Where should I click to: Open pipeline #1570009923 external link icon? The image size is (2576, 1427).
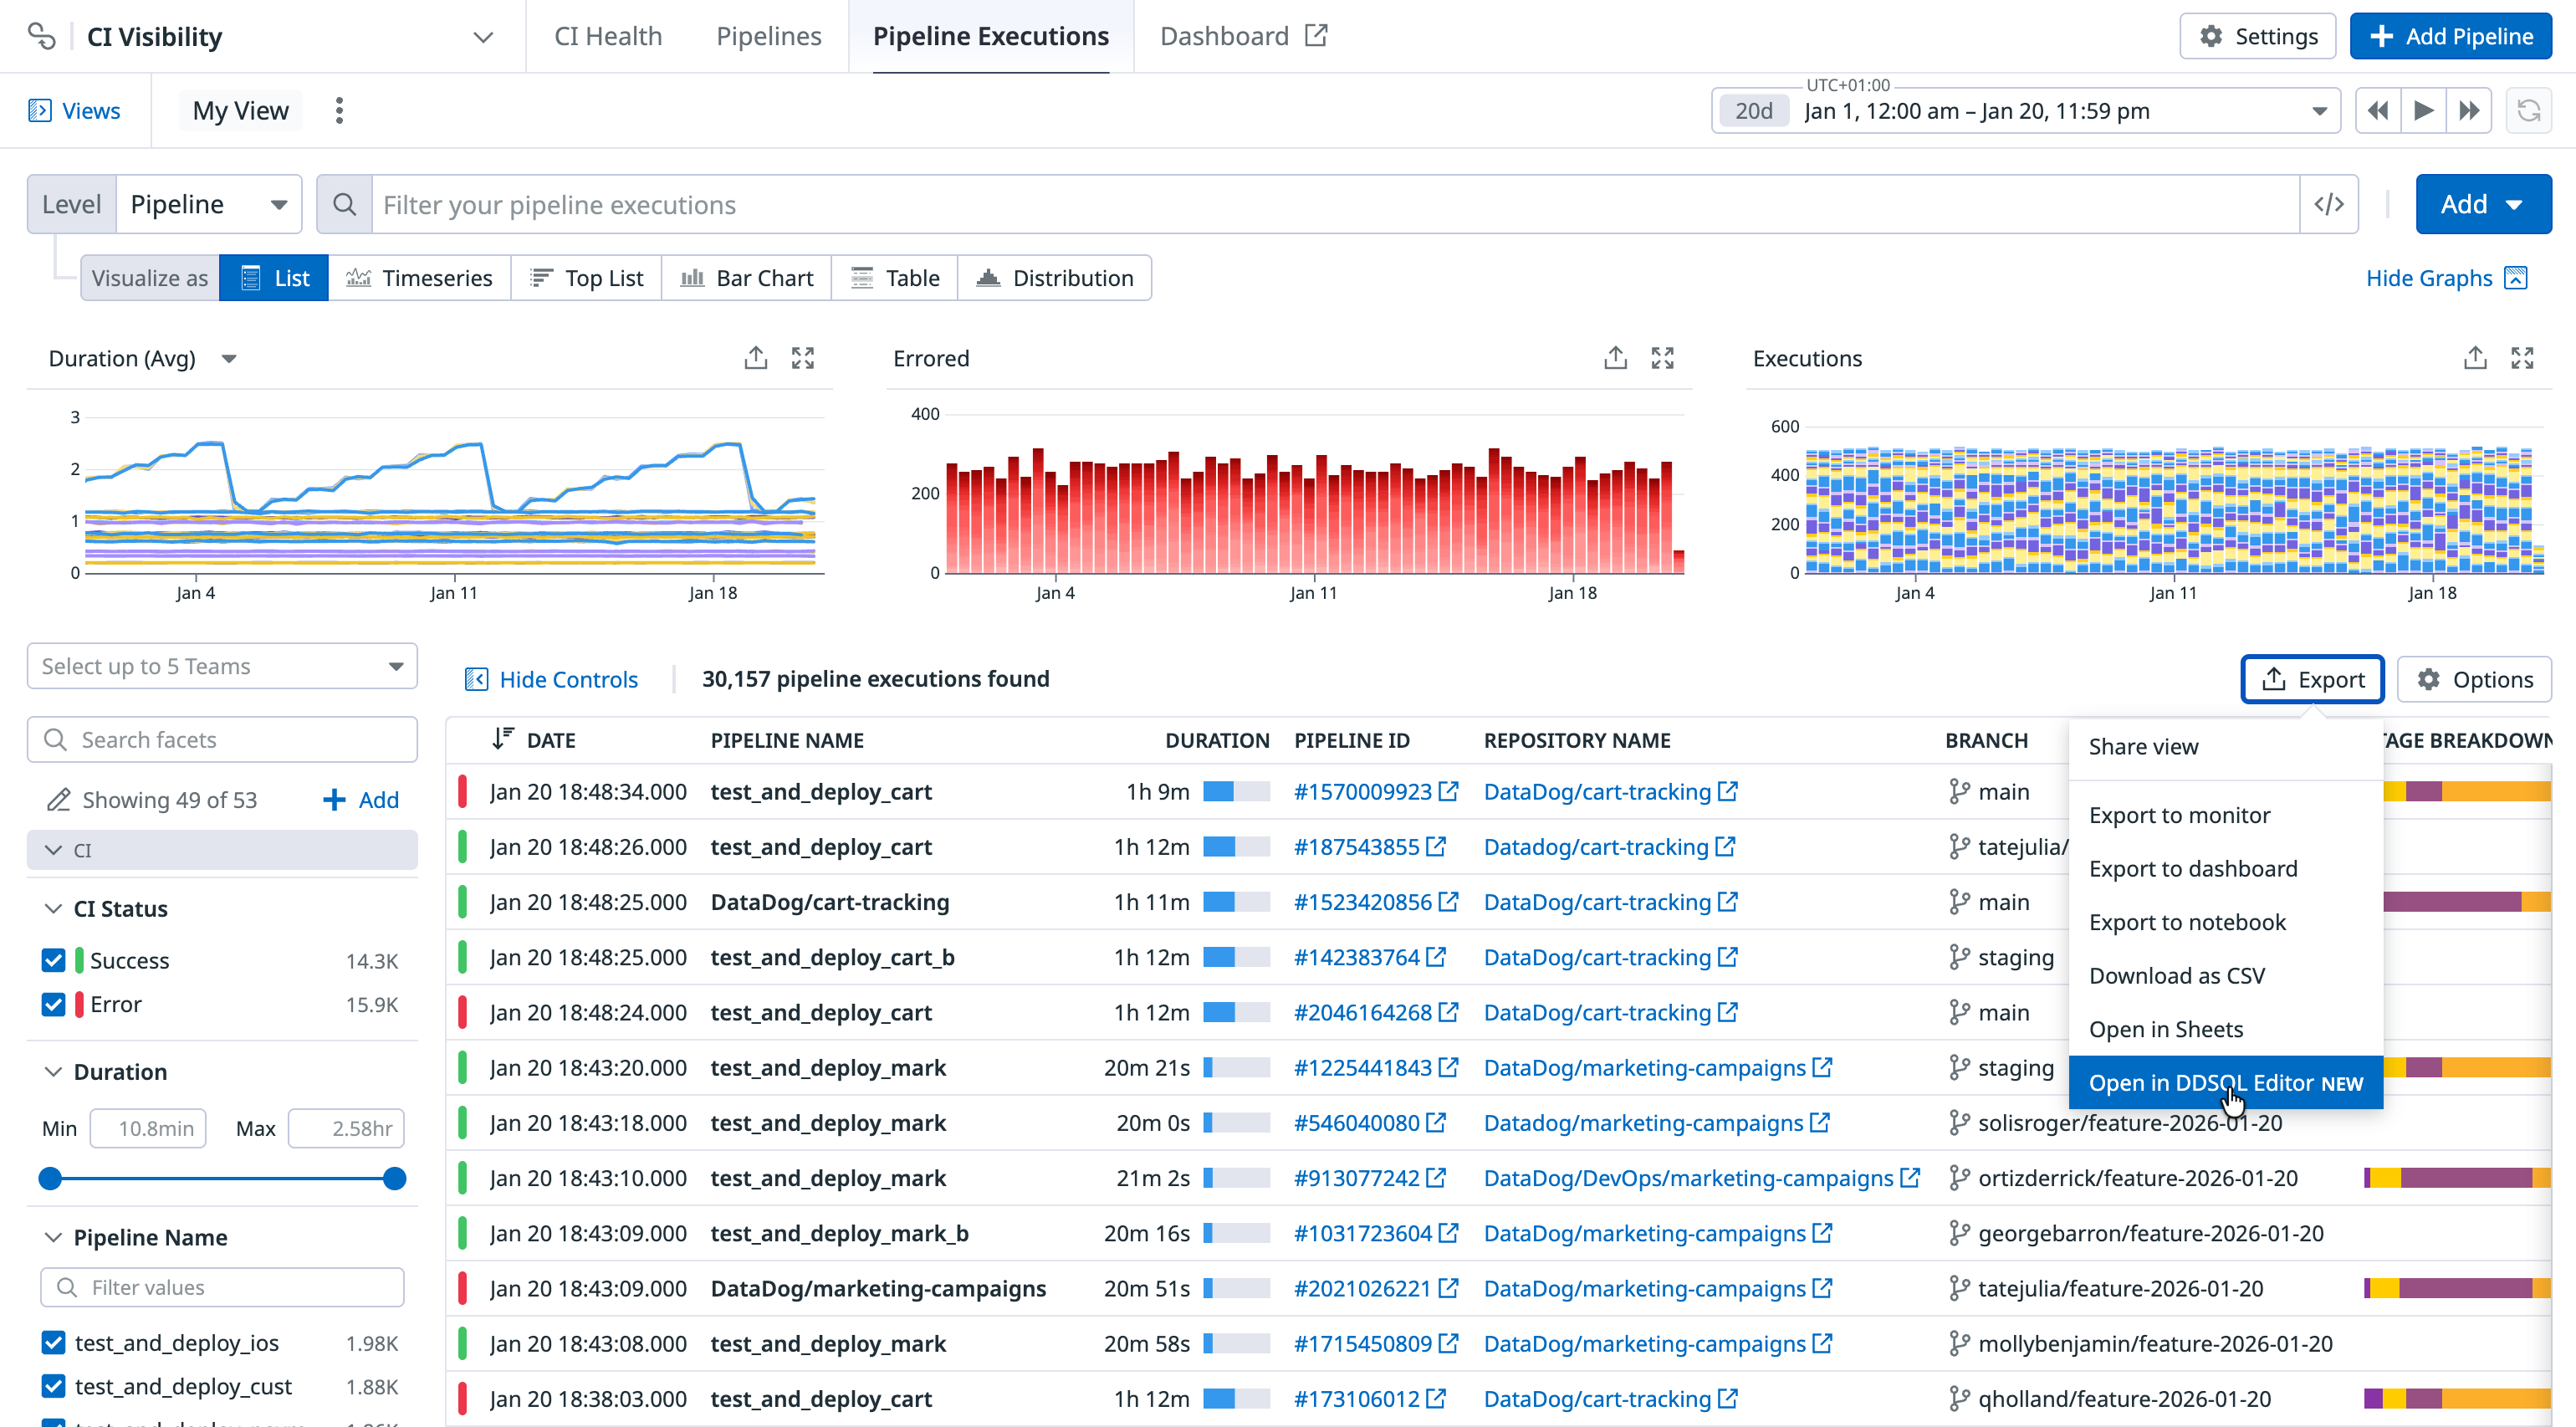[1448, 792]
